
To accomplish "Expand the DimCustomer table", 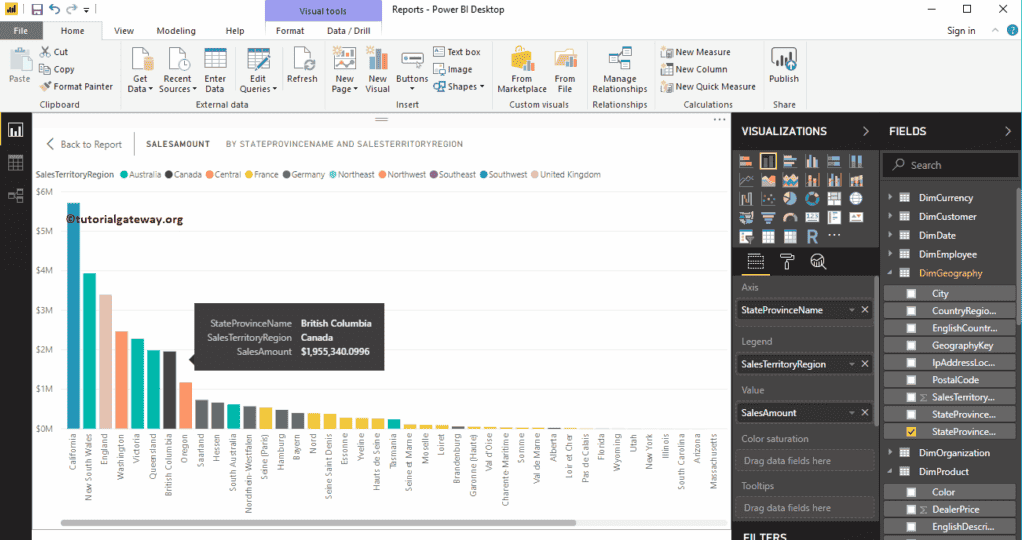I will click(890, 216).
